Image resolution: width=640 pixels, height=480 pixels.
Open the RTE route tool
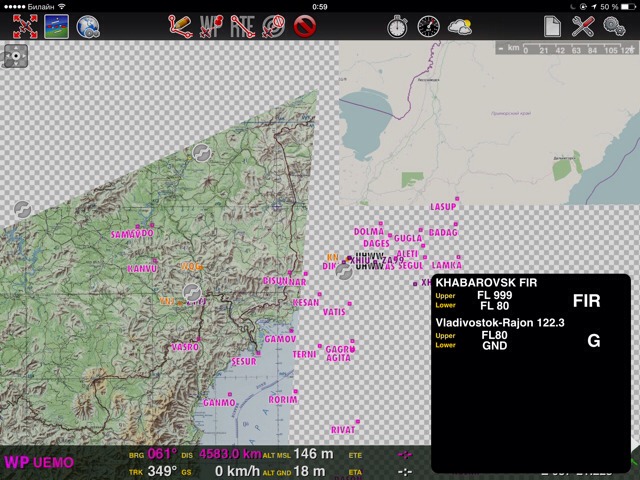[x=242, y=27]
